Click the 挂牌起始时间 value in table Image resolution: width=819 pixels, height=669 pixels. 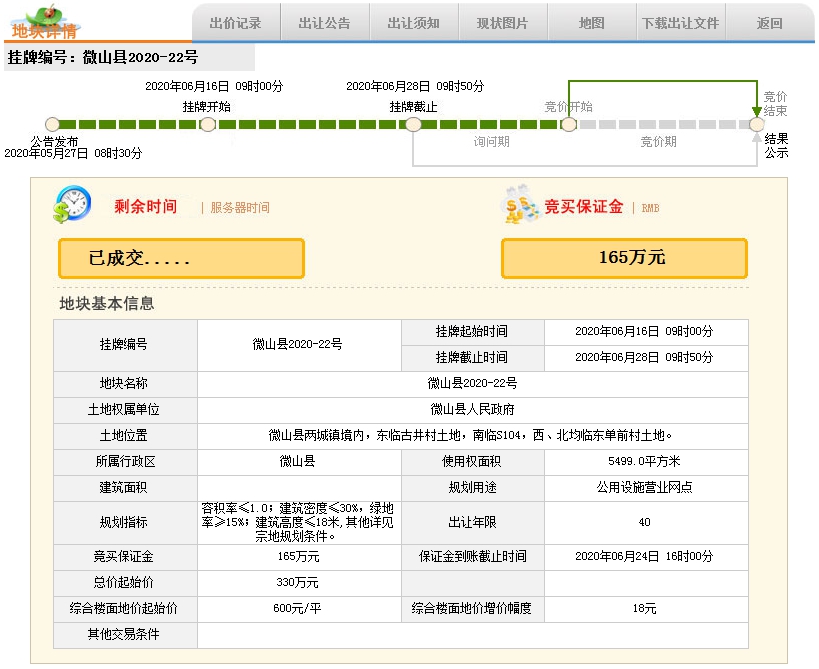[x=646, y=332]
